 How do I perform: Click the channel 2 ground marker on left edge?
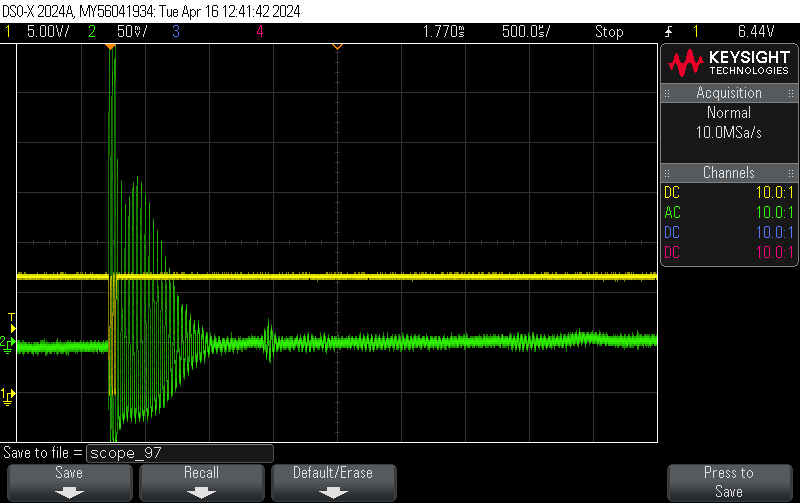pos(8,343)
